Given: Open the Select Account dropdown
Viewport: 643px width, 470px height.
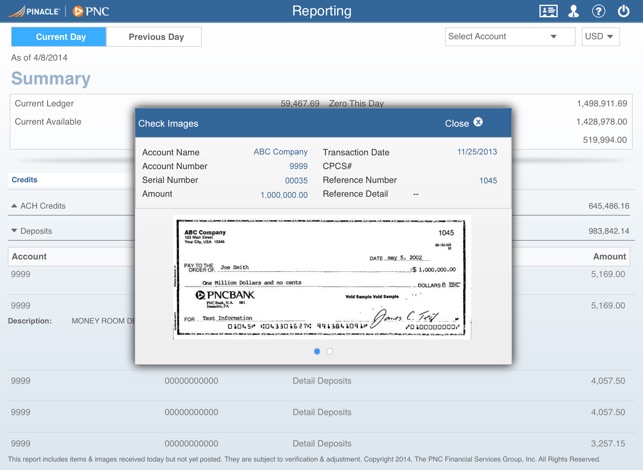Looking at the screenshot, I should pyautogui.click(x=510, y=37).
